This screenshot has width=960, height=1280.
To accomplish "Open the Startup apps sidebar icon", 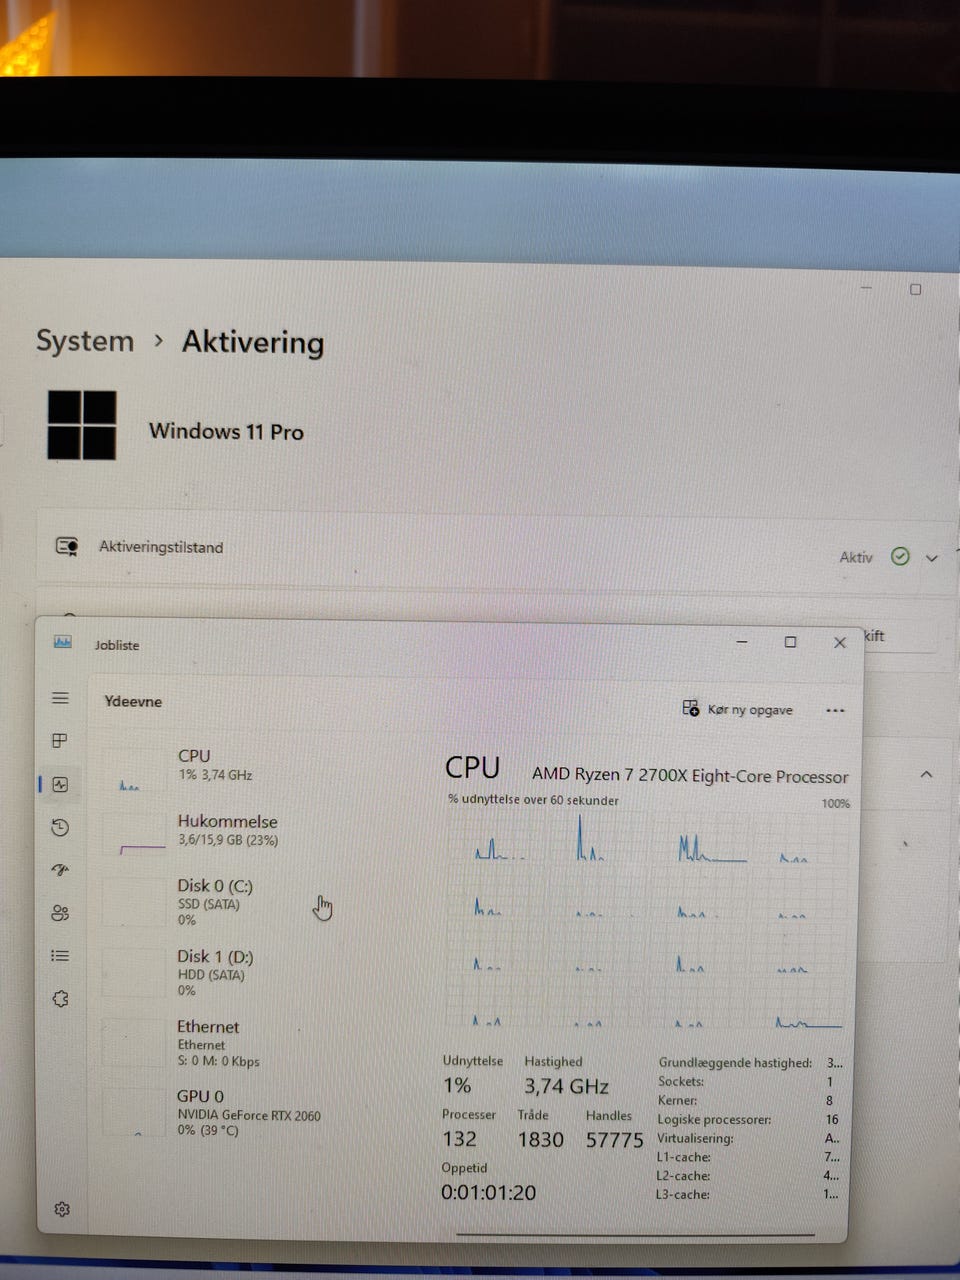I will click(60, 870).
